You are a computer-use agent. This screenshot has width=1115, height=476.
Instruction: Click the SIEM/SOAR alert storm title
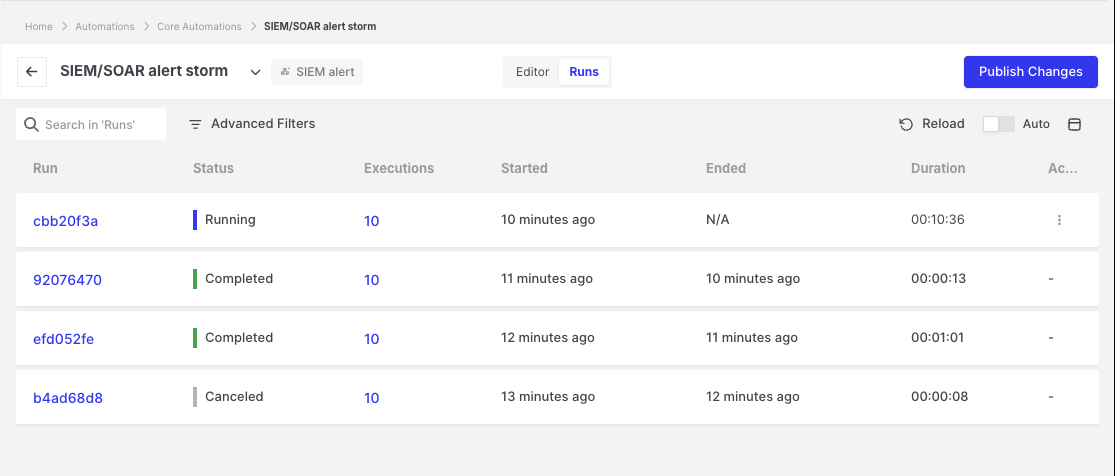click(x=144, y=71)
